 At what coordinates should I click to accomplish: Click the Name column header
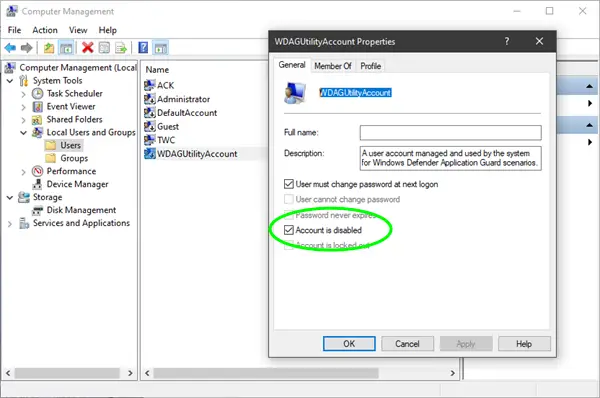[x=157, y=70]
